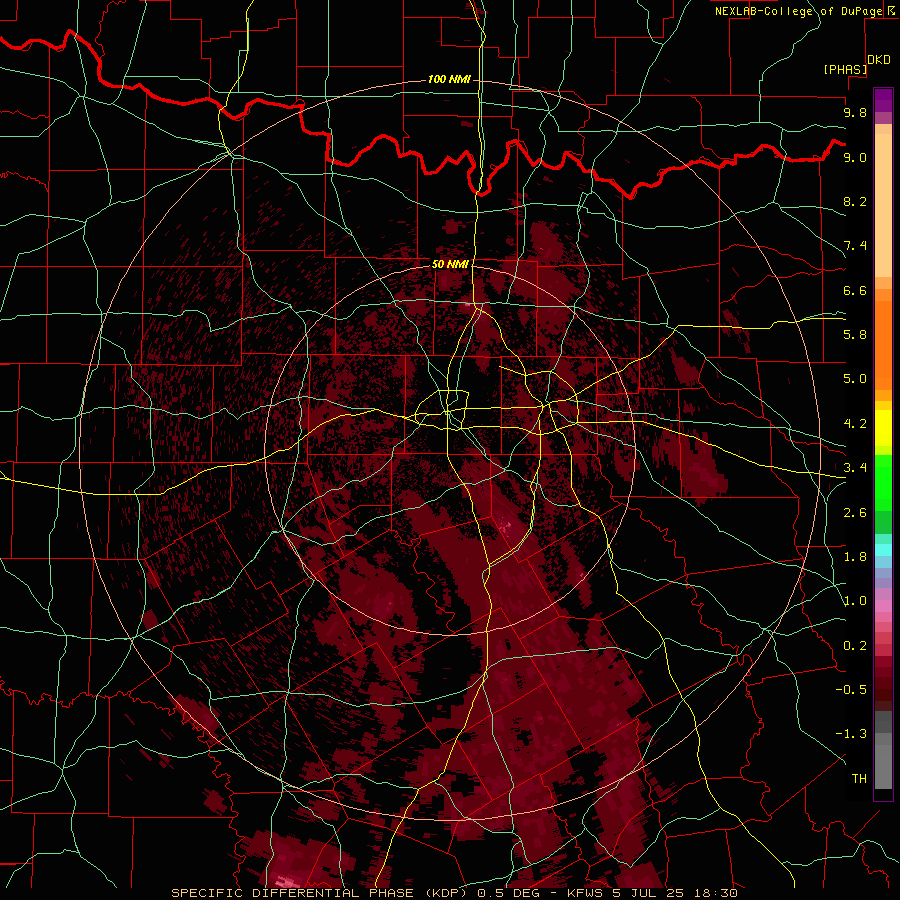
Task: Select the 0.2 value on color scale
Action: (x=855, y=646)
